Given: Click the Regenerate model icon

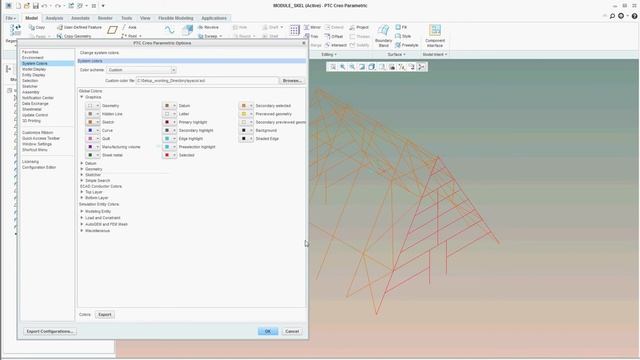Looking at the screenshot, I should click(x=15, y=30).
